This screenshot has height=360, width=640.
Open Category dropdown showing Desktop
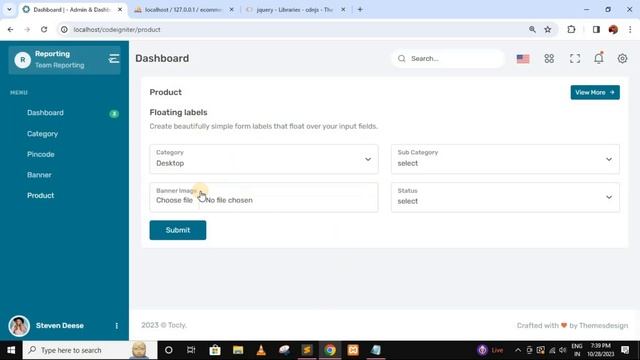click(x=264, y=159)
